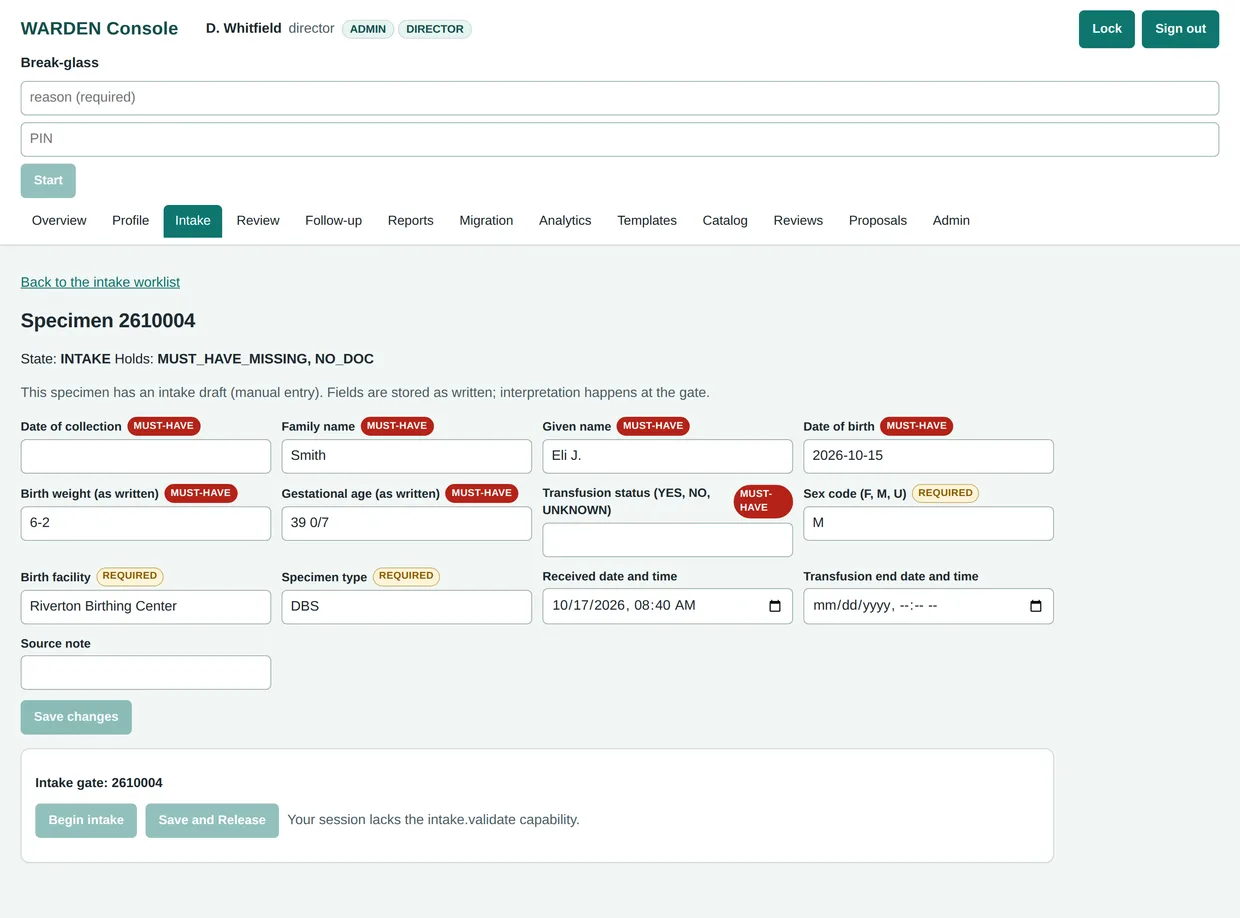Click the REQUIRED badge beside Birth facility
The image size is (1240, 918).
pos(130,576)
